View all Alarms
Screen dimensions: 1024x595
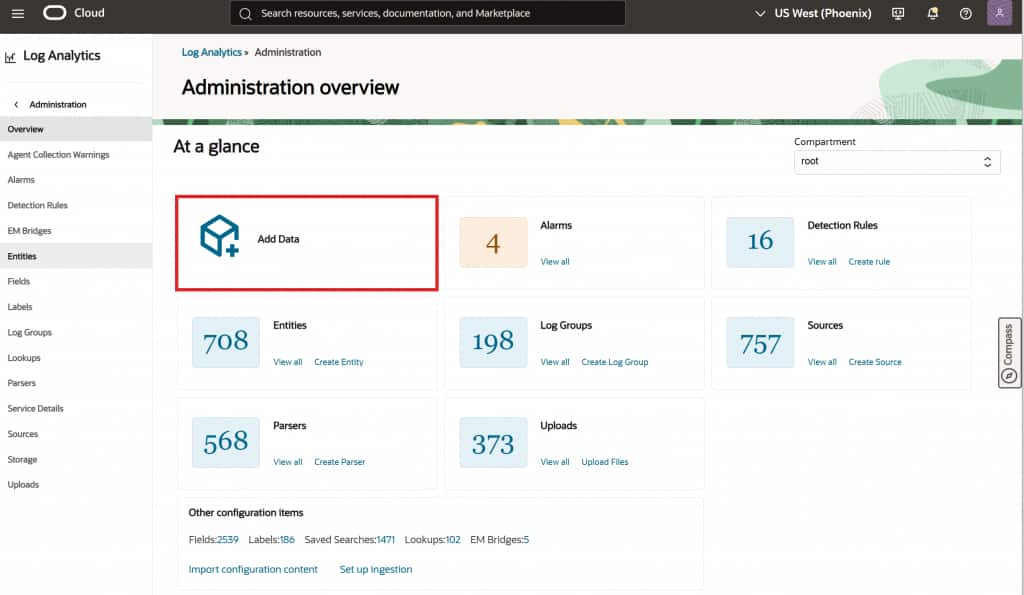click(x=554, y=262)
